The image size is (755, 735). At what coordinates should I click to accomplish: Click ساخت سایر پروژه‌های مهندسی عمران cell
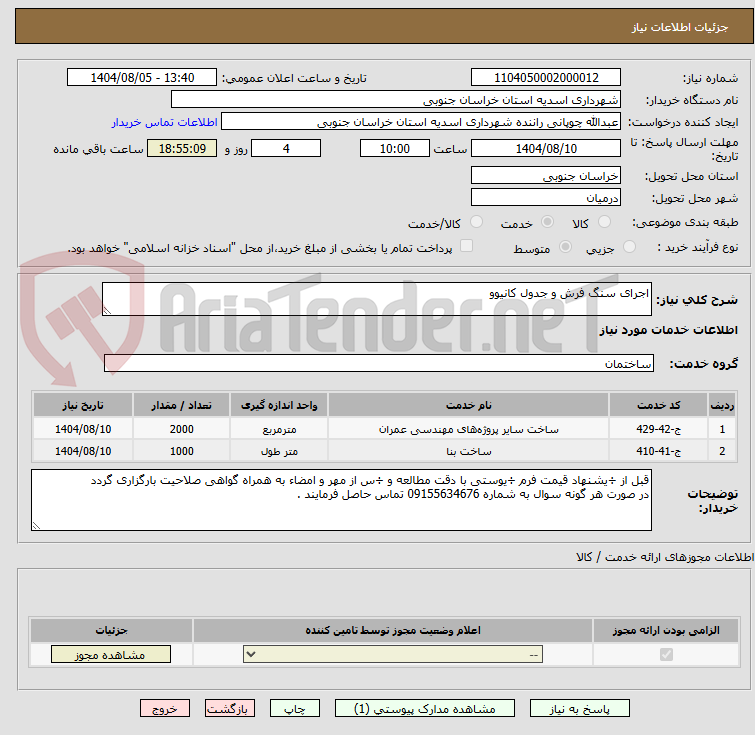(x=469, y=429)
